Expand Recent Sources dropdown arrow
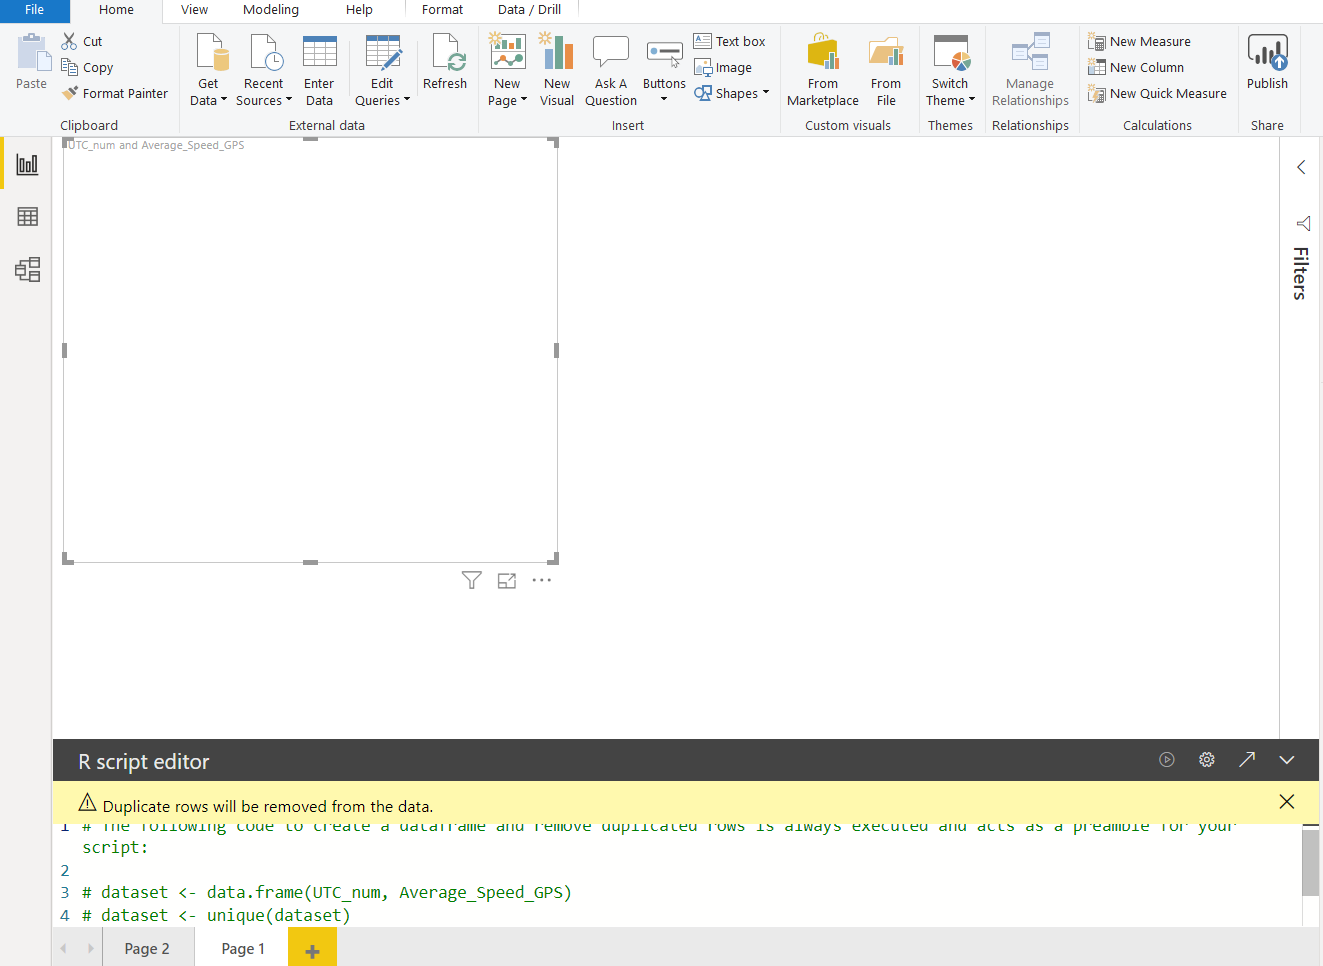 click(x=289, y=100)
